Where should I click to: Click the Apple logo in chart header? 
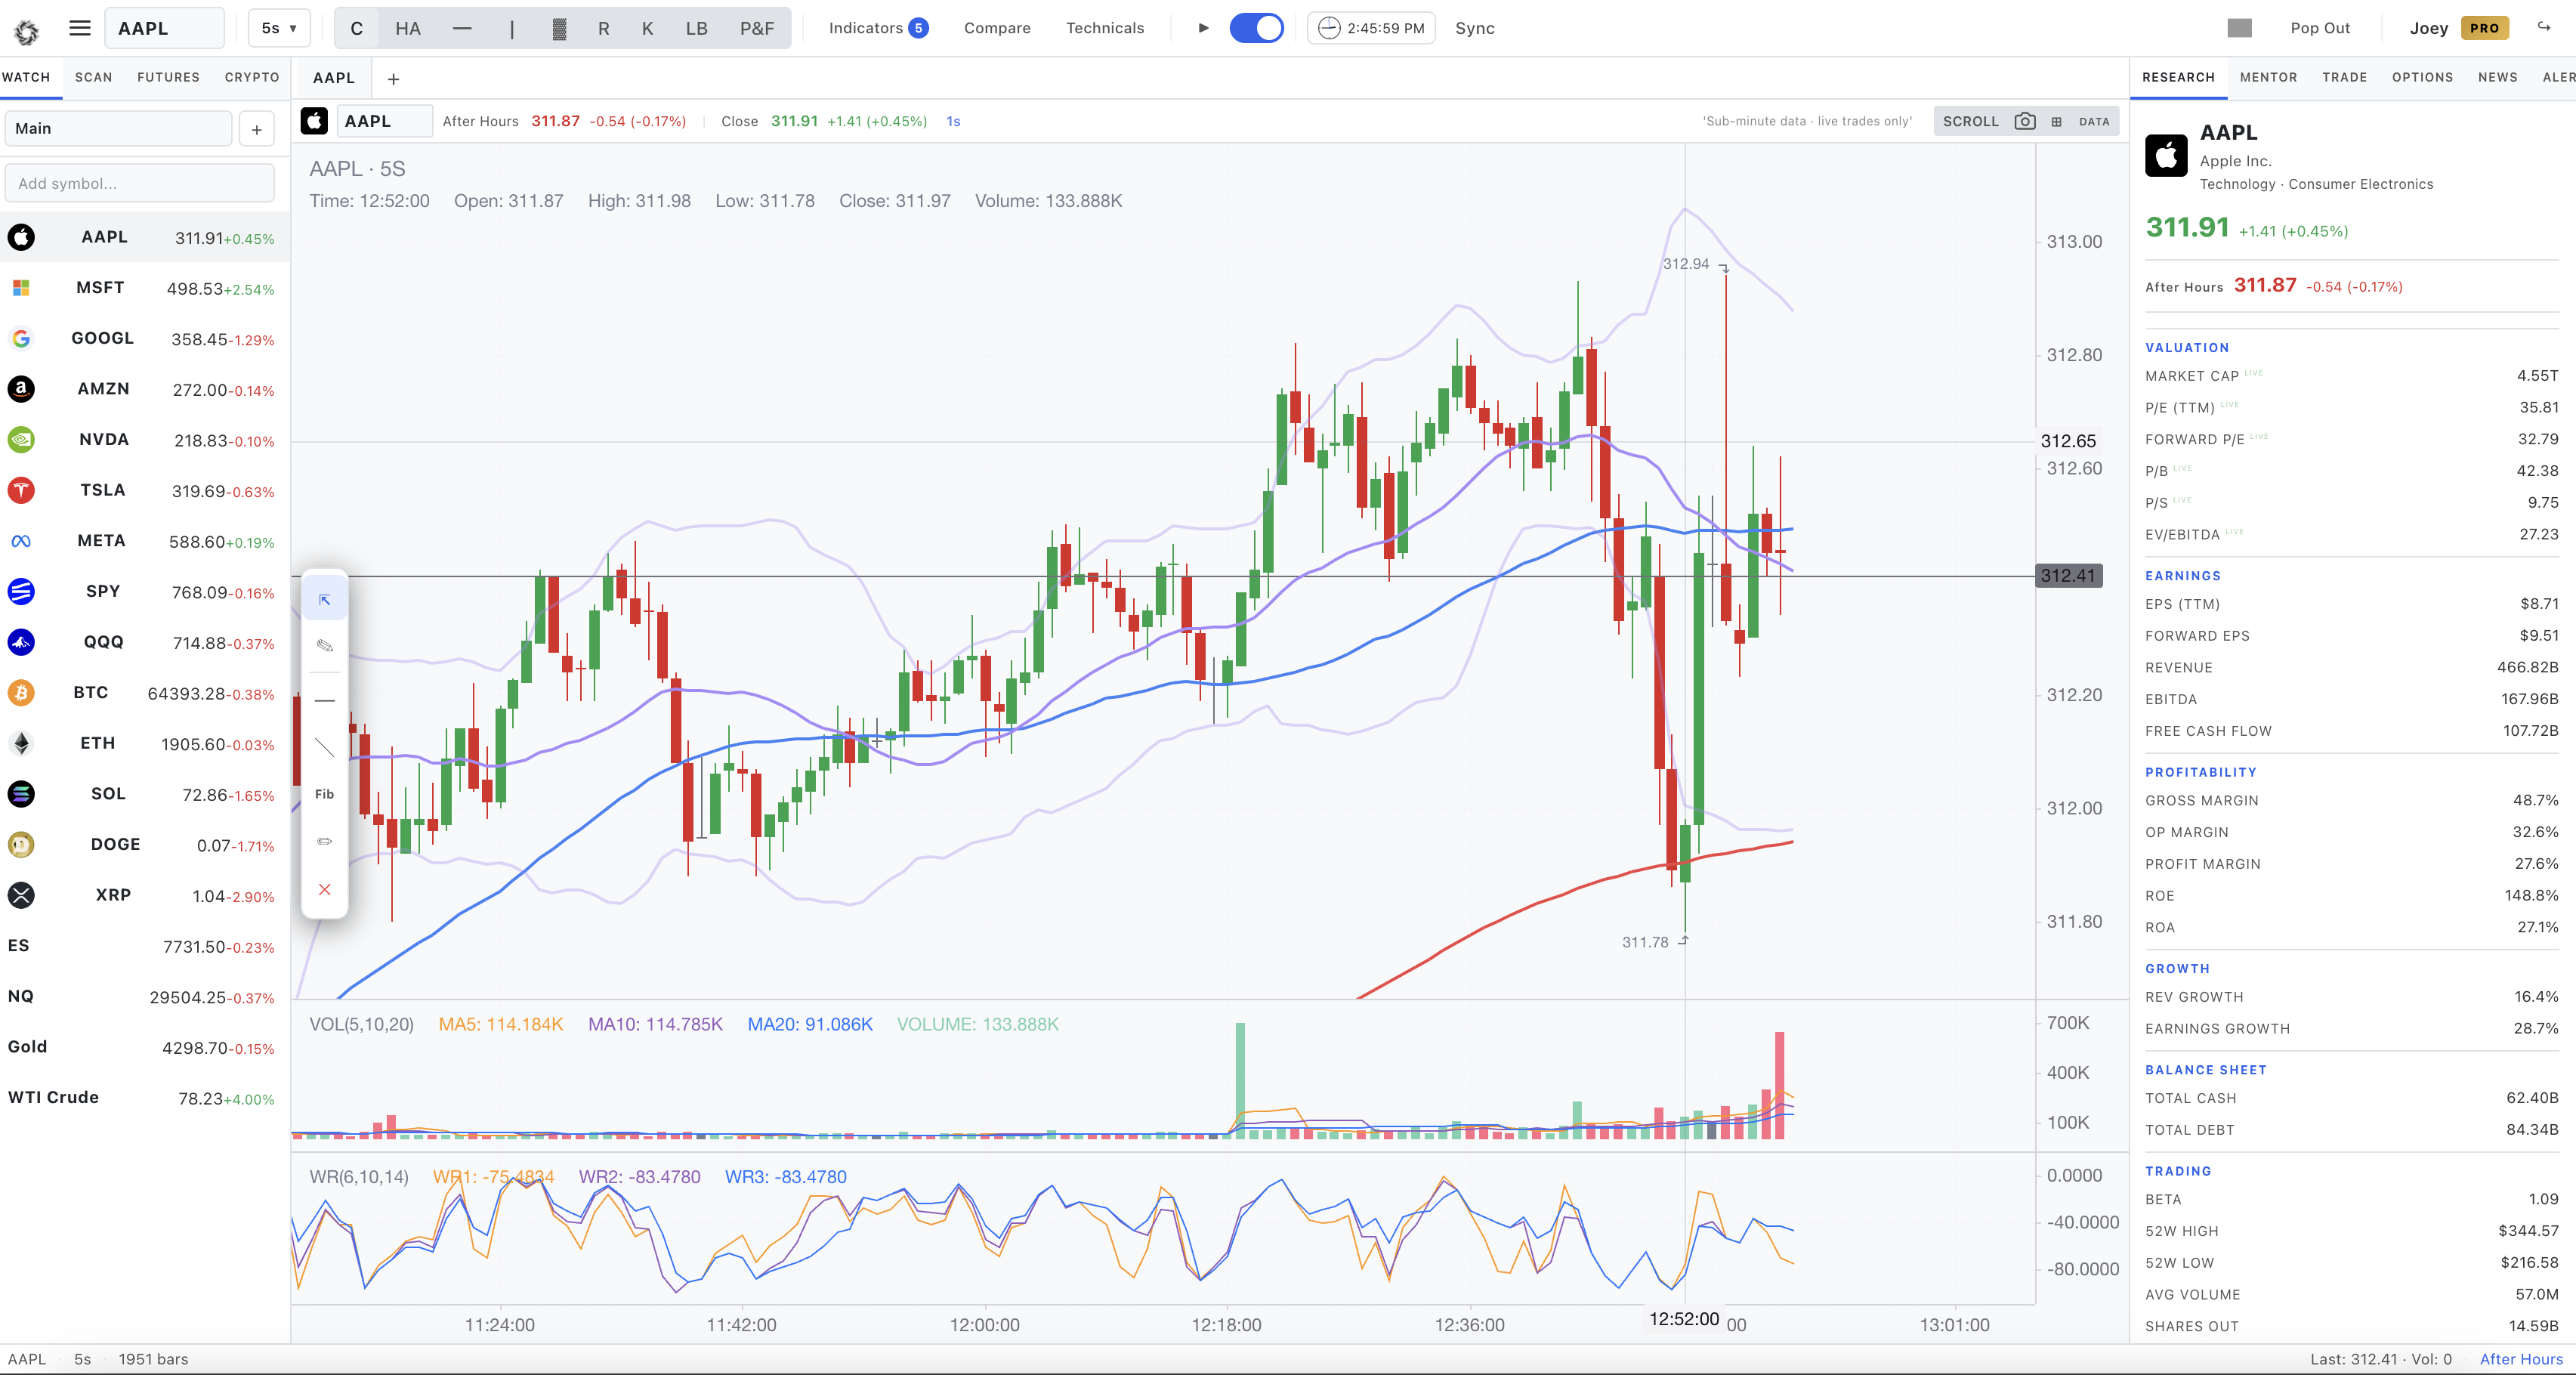314,121
